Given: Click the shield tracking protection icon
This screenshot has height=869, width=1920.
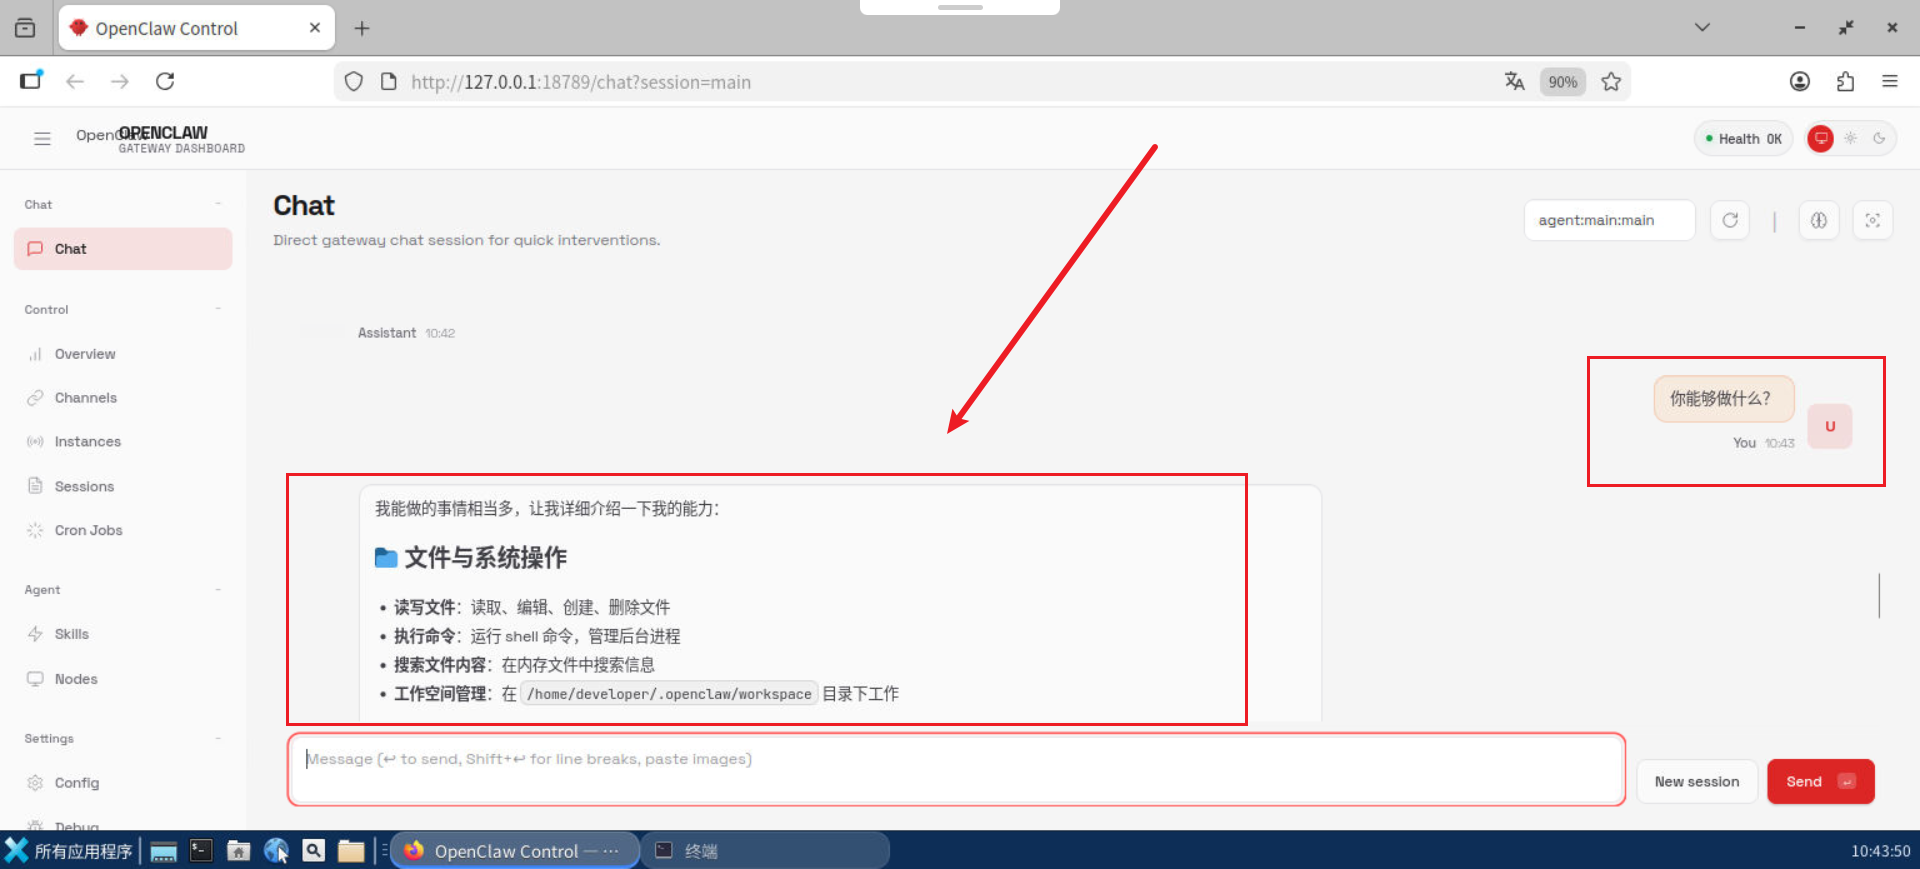Looking at the screenshot, I should point(354,82).
